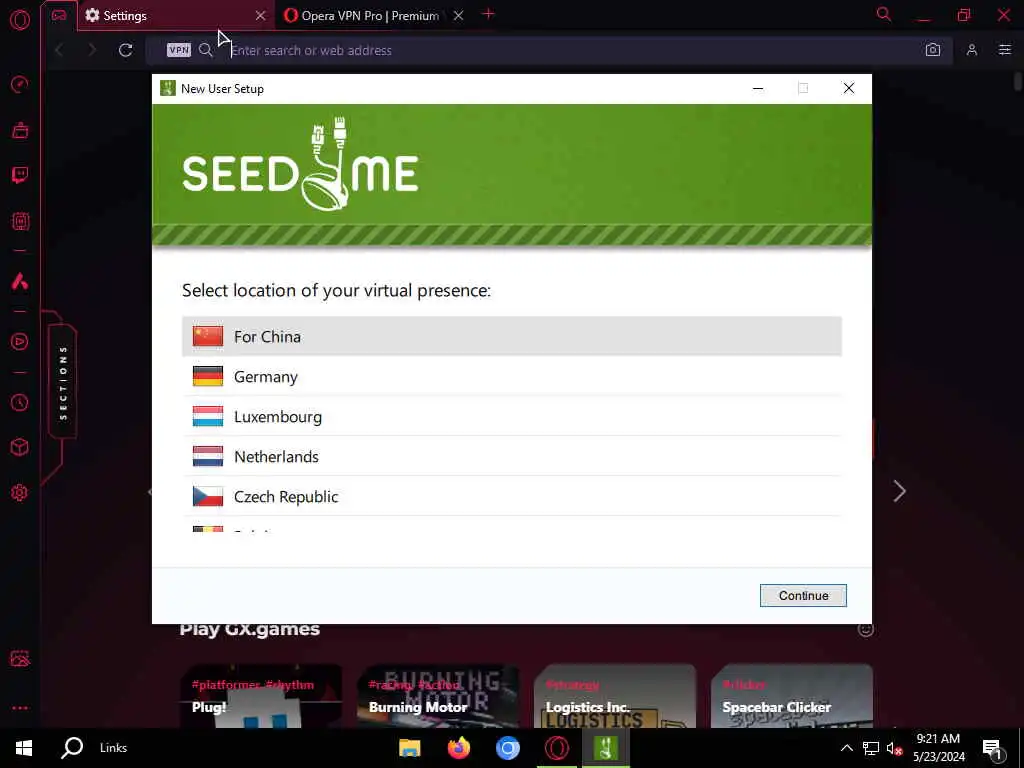1024x768 pixels.
Task: Open the GX Cleaner sidebar icon
Action: tap(20, 130)
